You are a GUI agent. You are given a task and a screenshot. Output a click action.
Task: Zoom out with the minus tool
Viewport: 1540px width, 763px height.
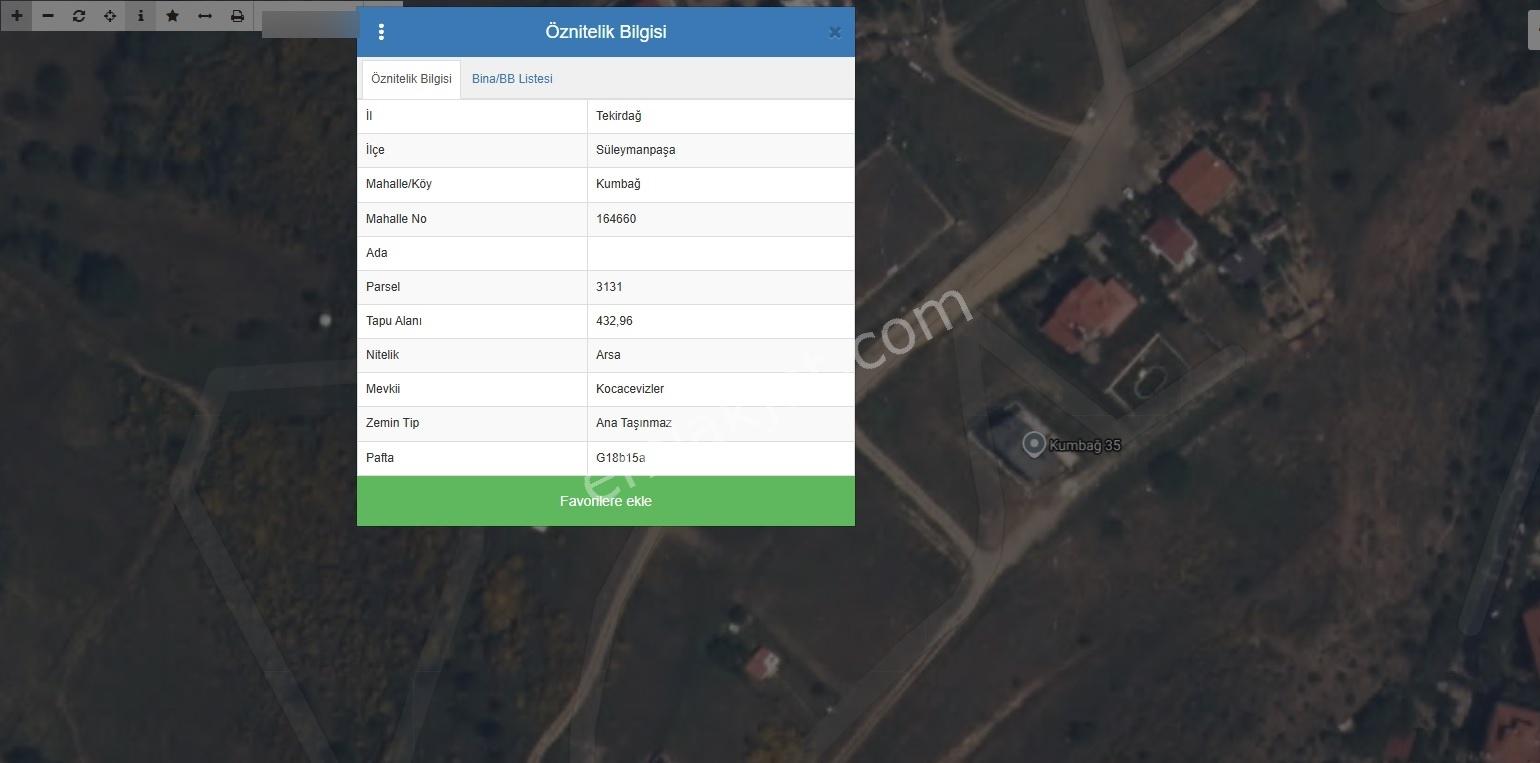tap(47, 16)
